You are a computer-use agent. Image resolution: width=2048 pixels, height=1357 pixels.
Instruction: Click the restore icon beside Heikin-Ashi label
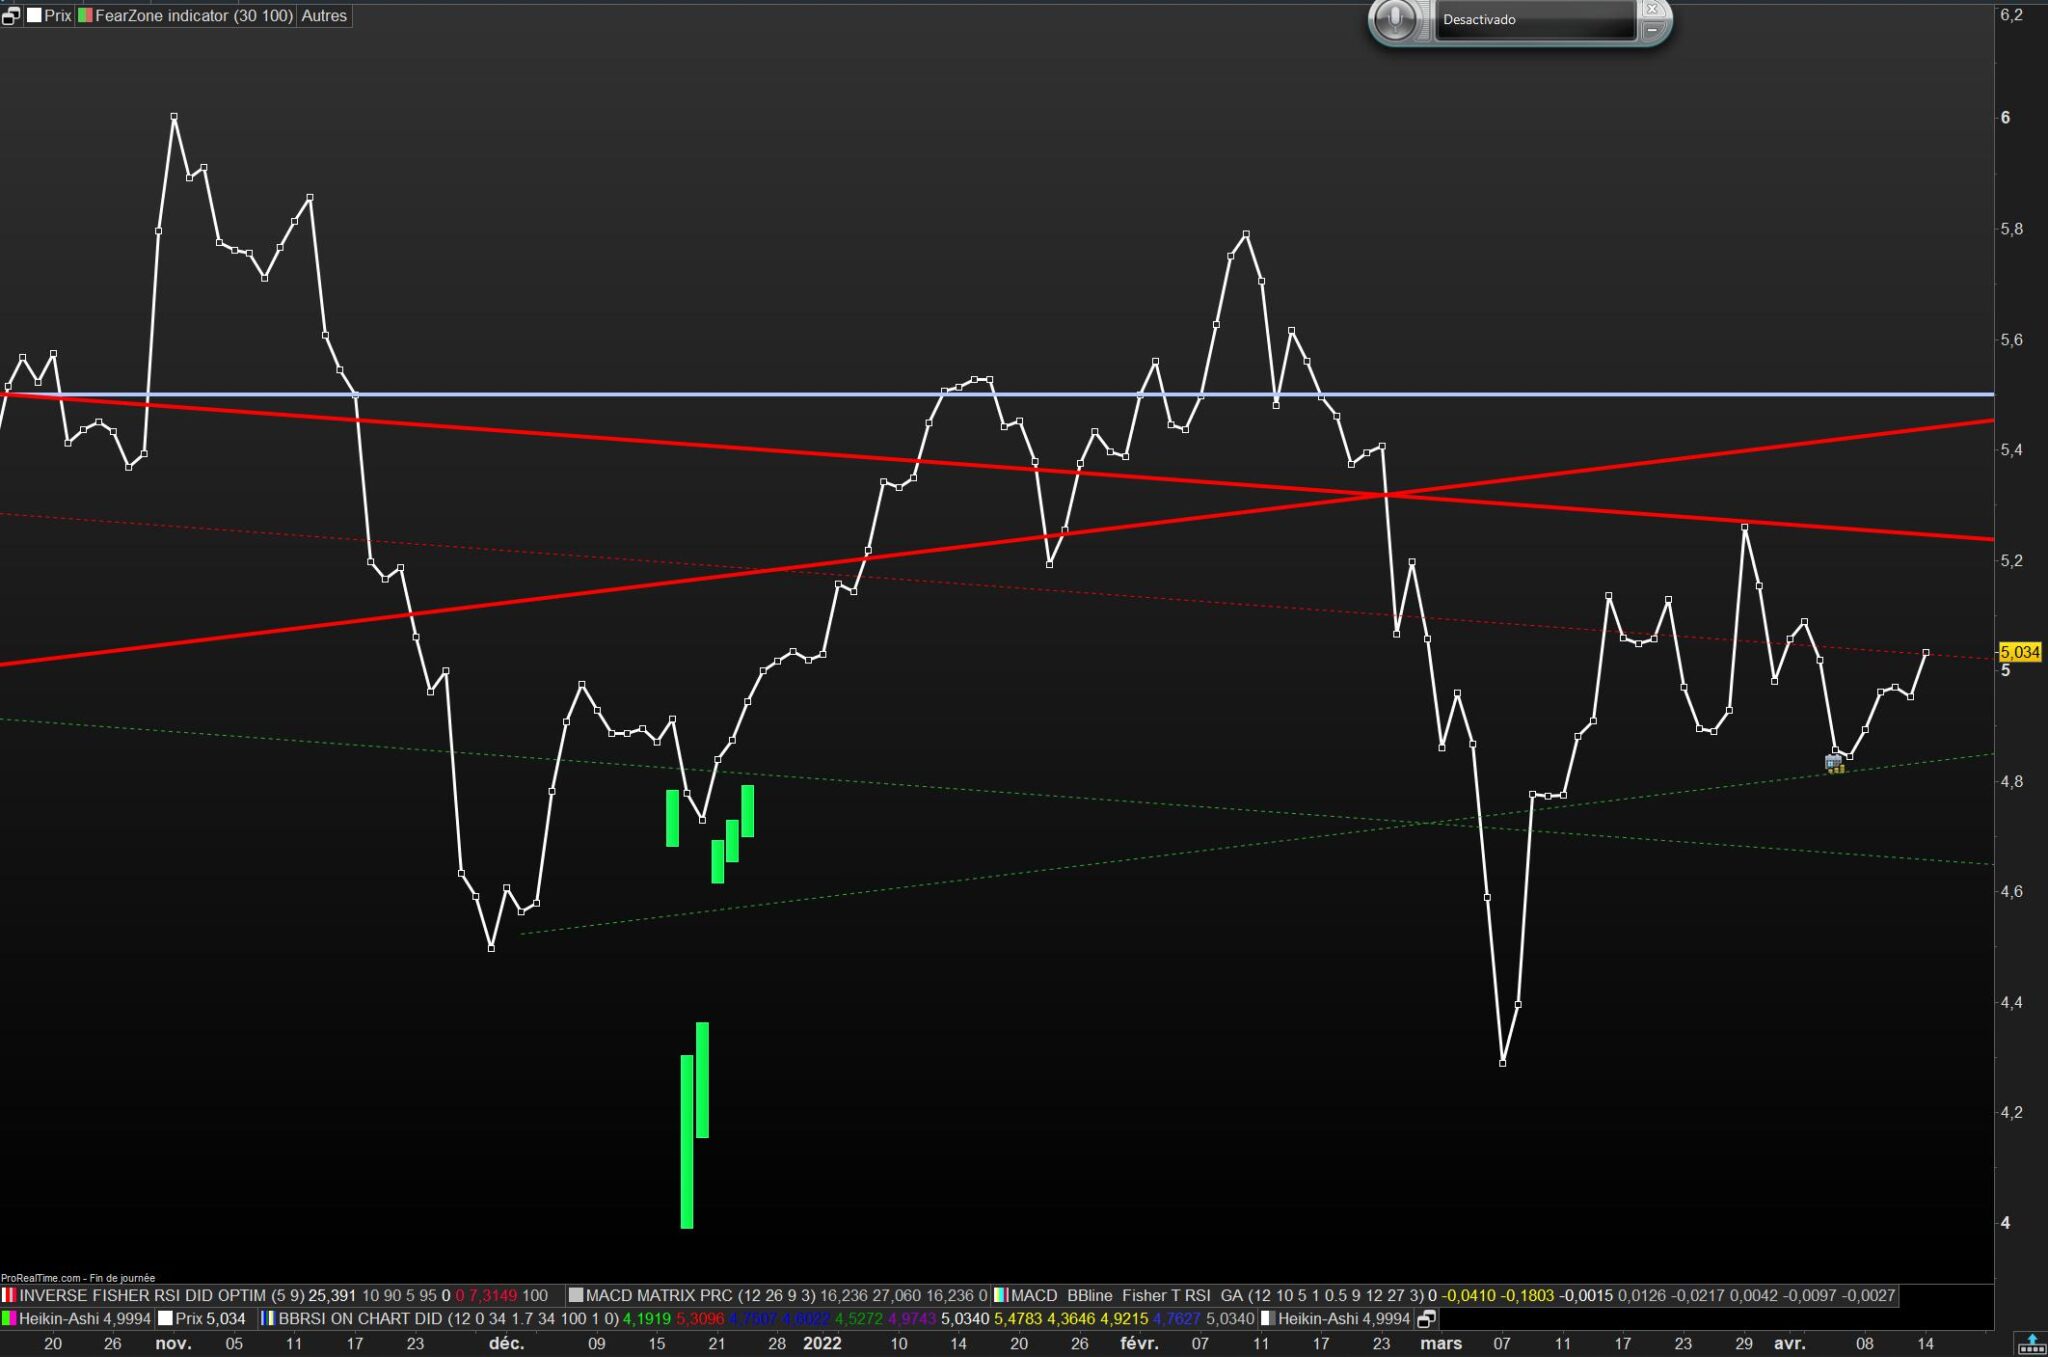1427,1319
